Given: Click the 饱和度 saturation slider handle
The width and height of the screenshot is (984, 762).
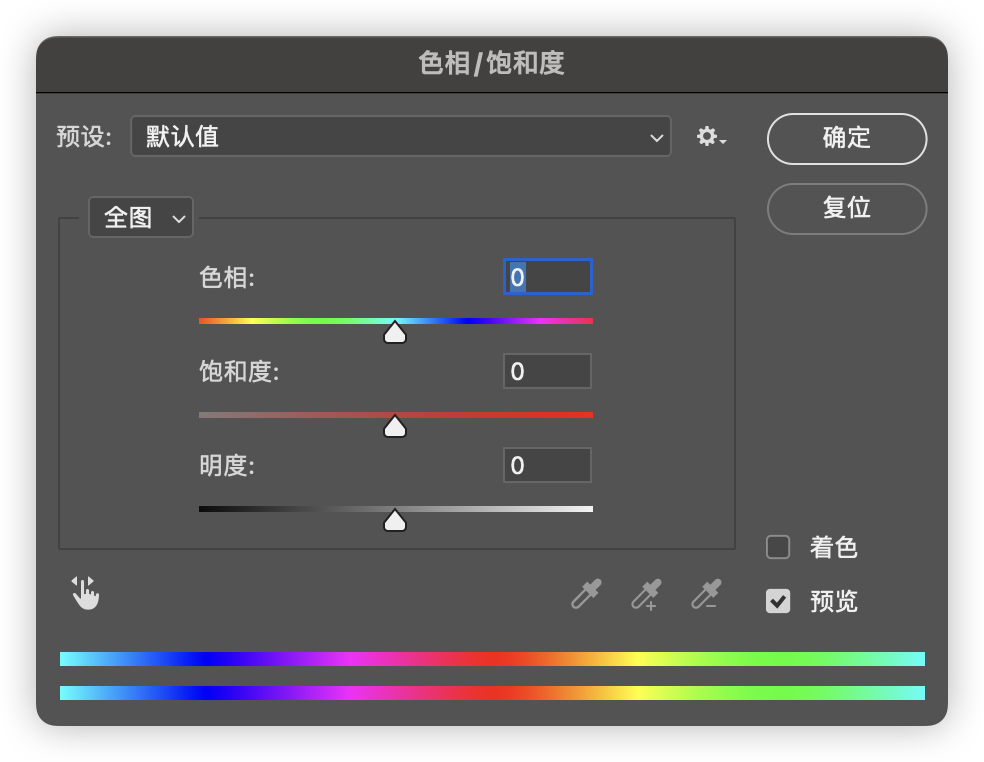Looking at the screenshot, I should coord(395,427).
